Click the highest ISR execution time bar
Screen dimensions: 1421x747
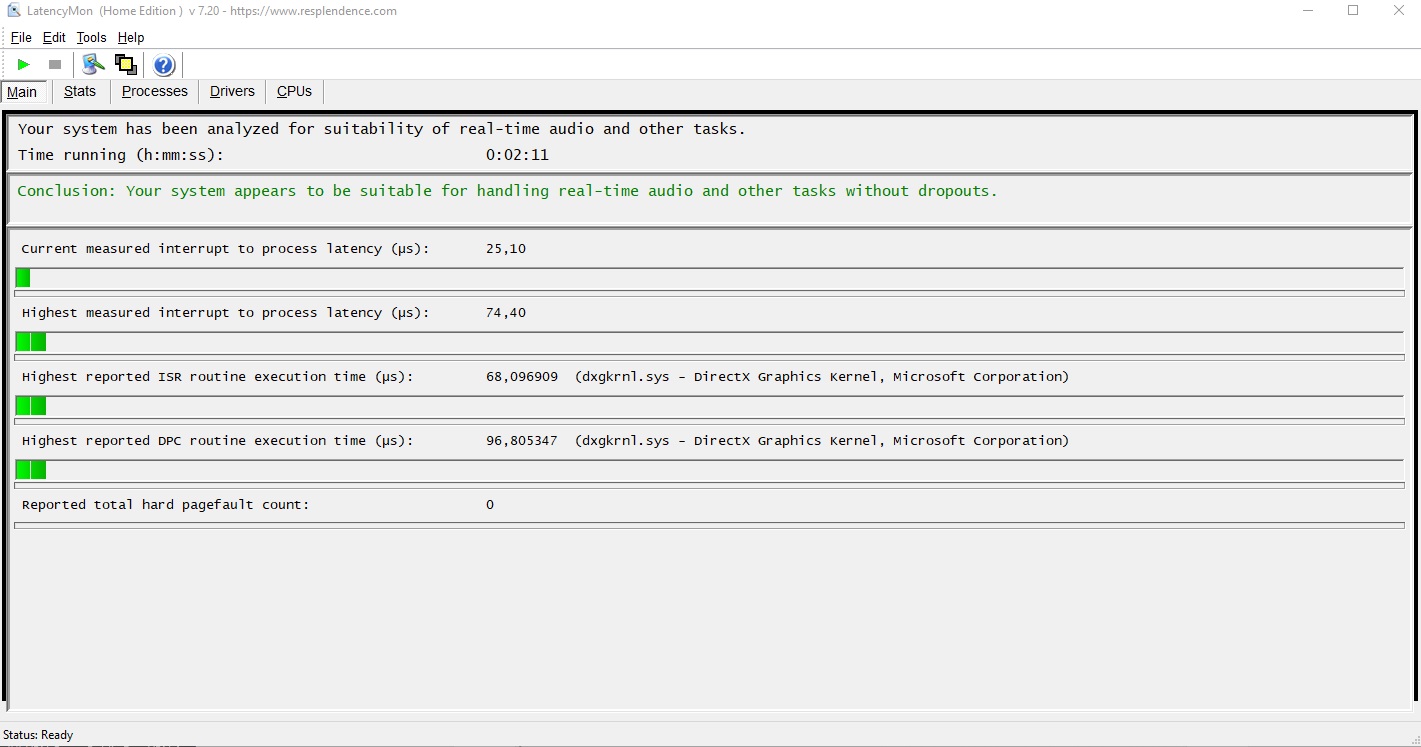pyautogui.click(x=709, y=406)
